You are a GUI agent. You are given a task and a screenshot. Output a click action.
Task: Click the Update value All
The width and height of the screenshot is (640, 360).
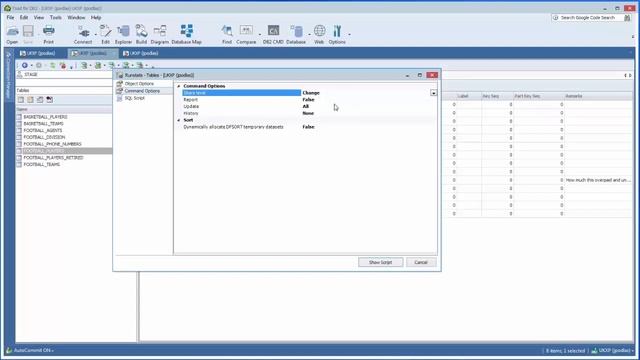tap(306, 107)
